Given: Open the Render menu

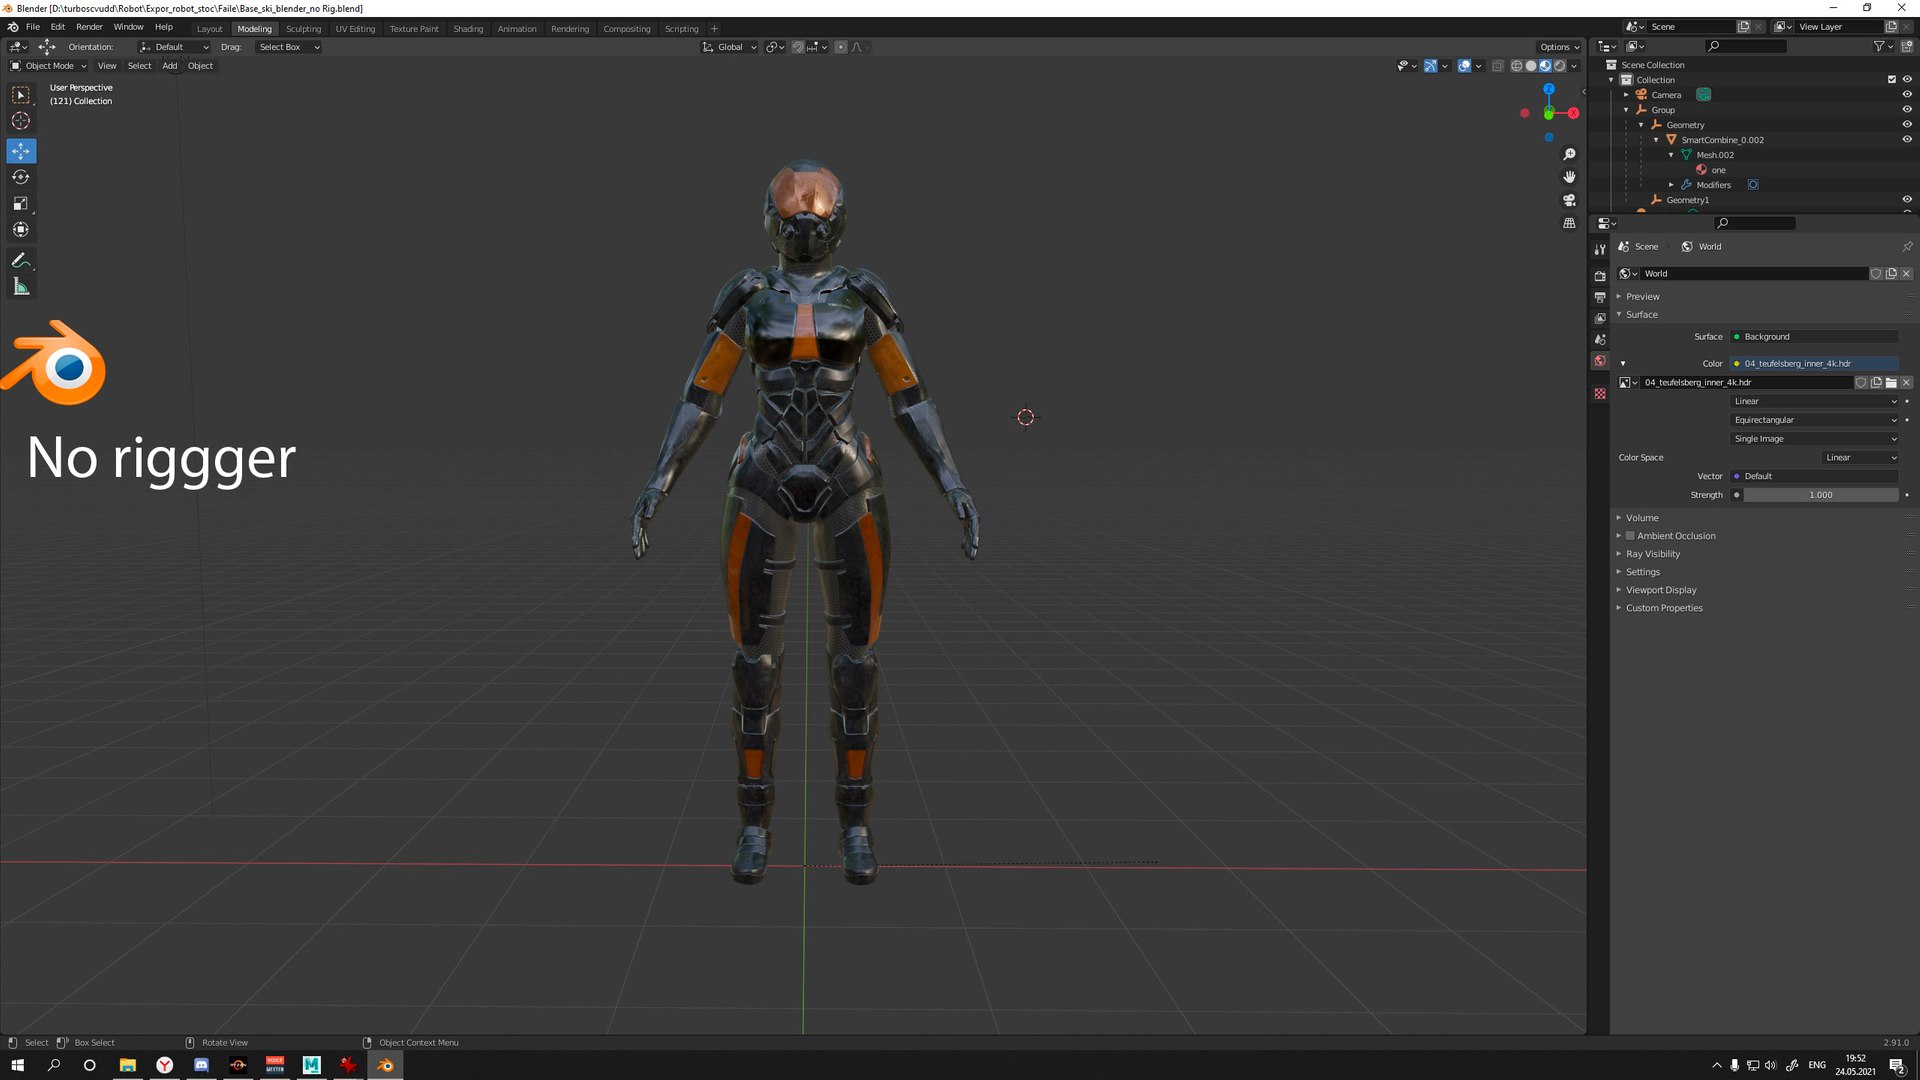Looking at the screenshot, I should tap(89, 27).
